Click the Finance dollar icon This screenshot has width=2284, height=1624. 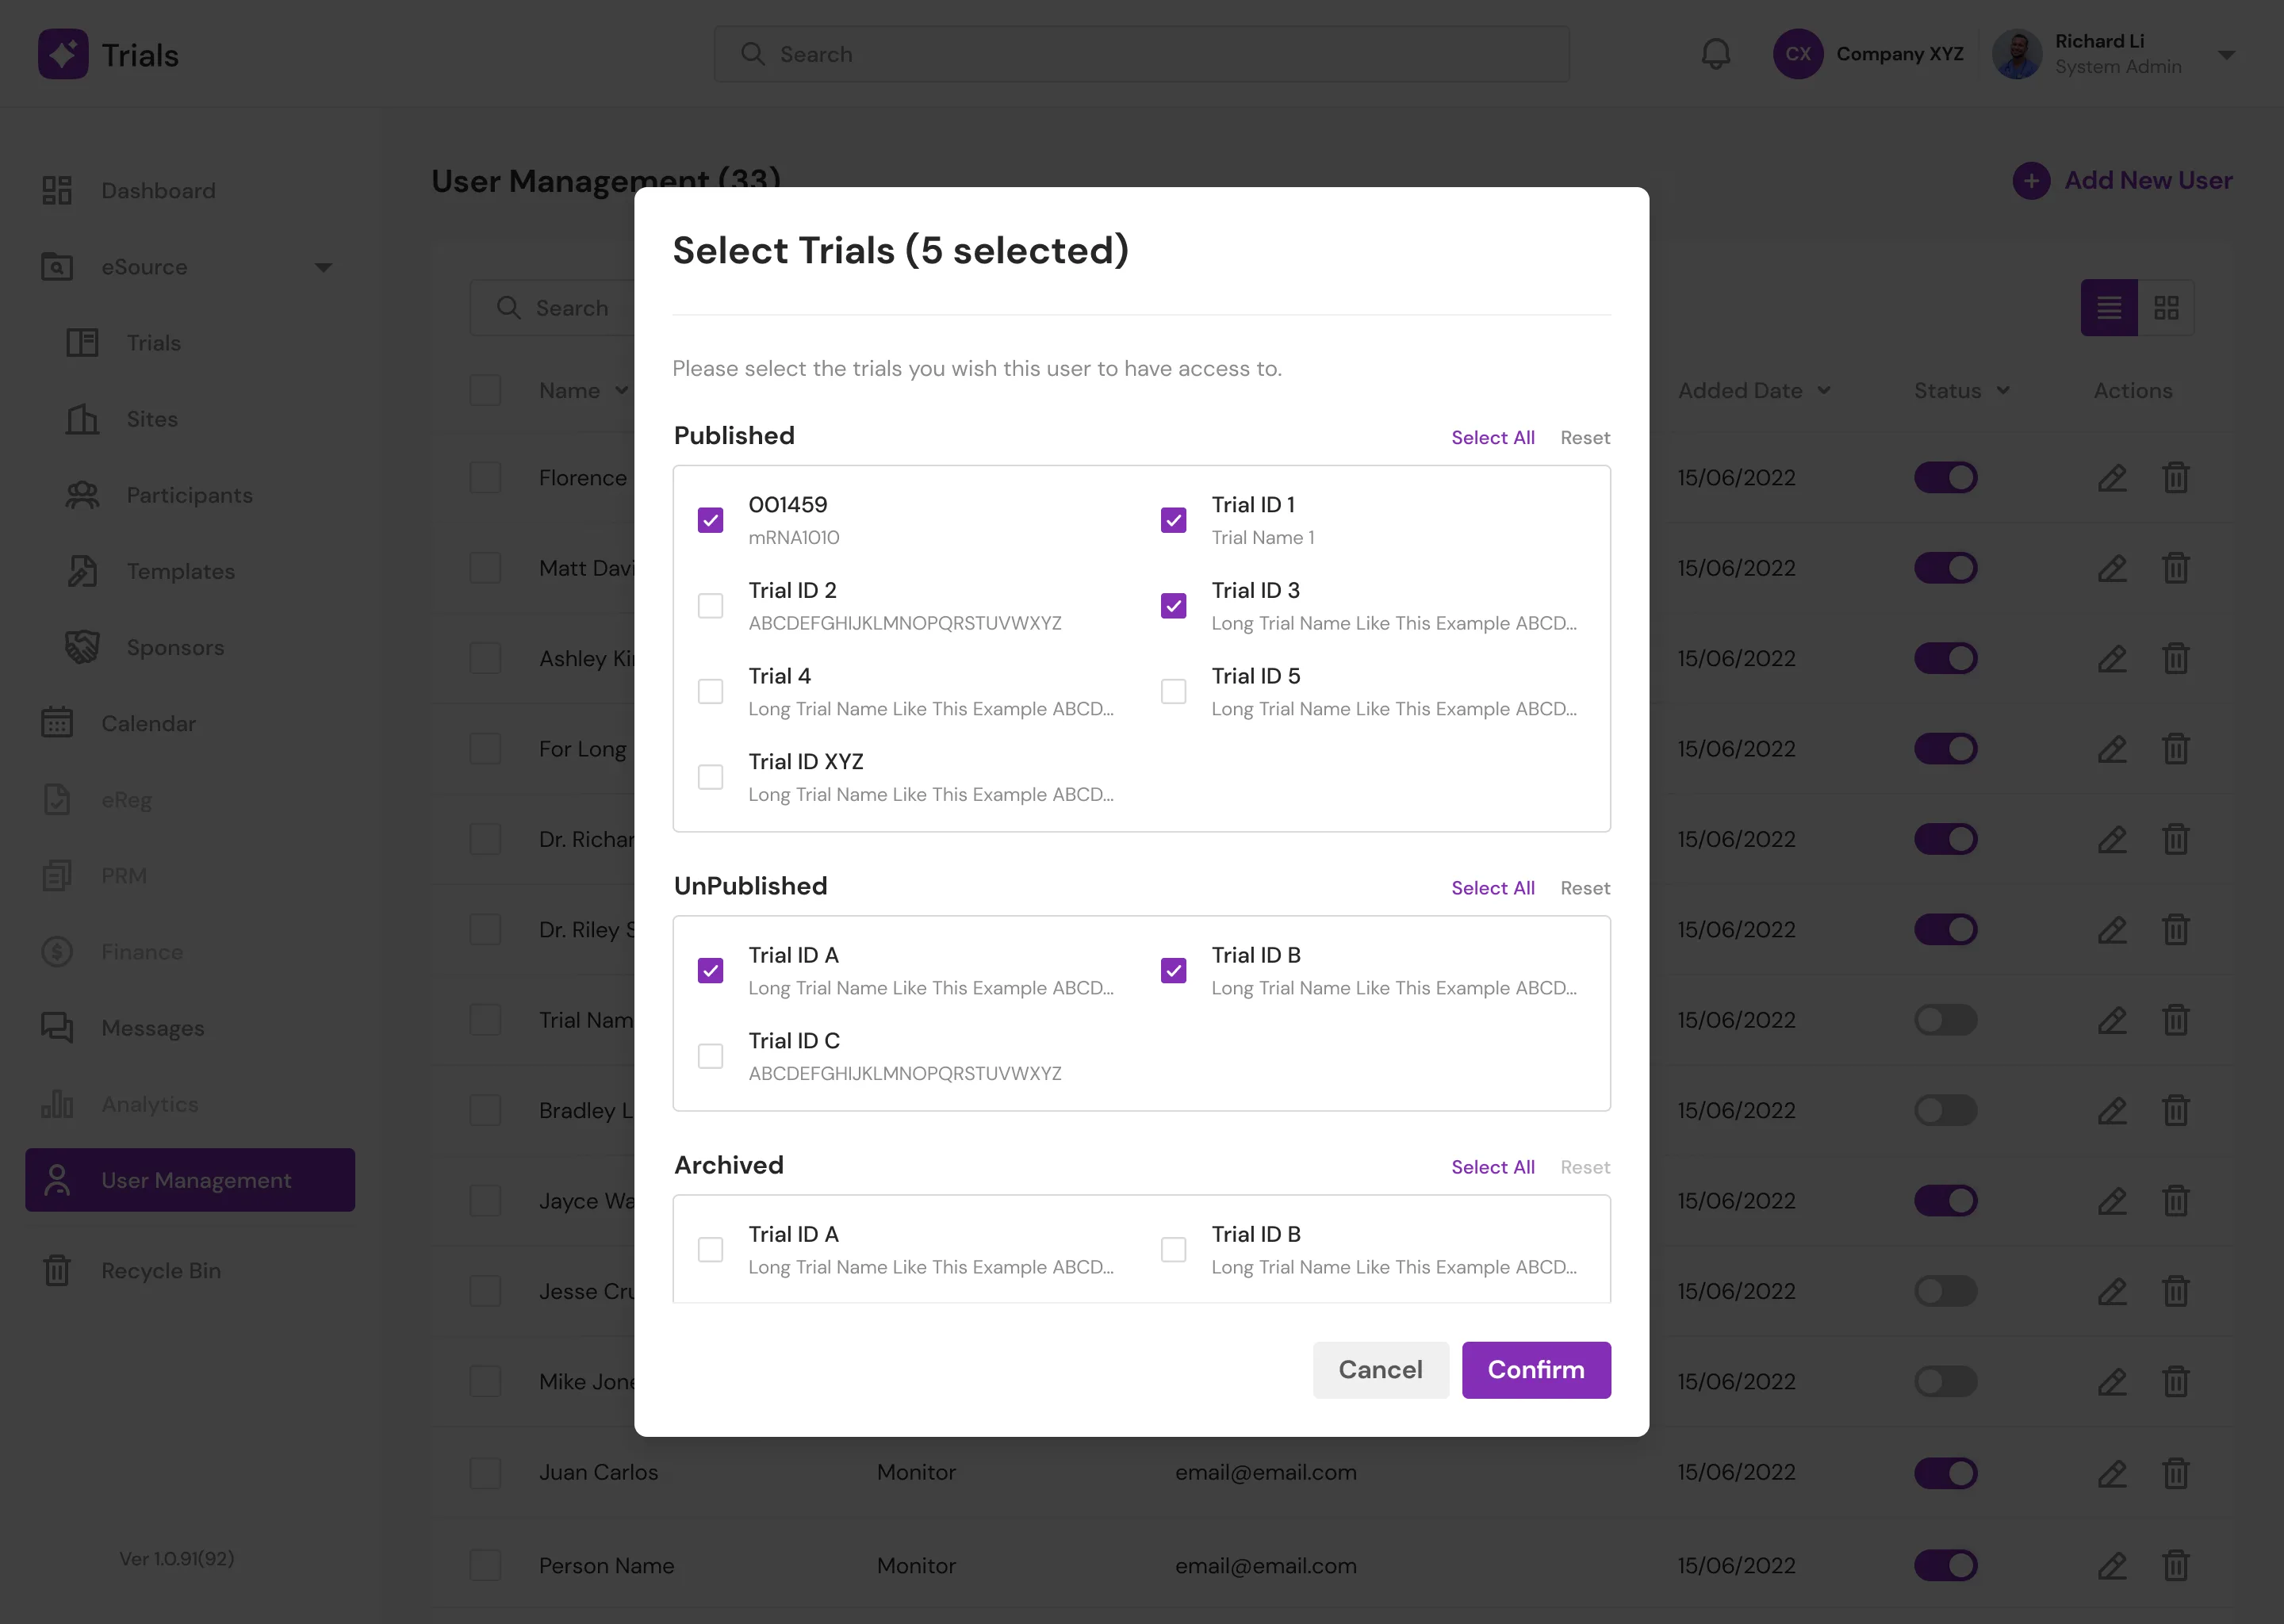[57, 951]
